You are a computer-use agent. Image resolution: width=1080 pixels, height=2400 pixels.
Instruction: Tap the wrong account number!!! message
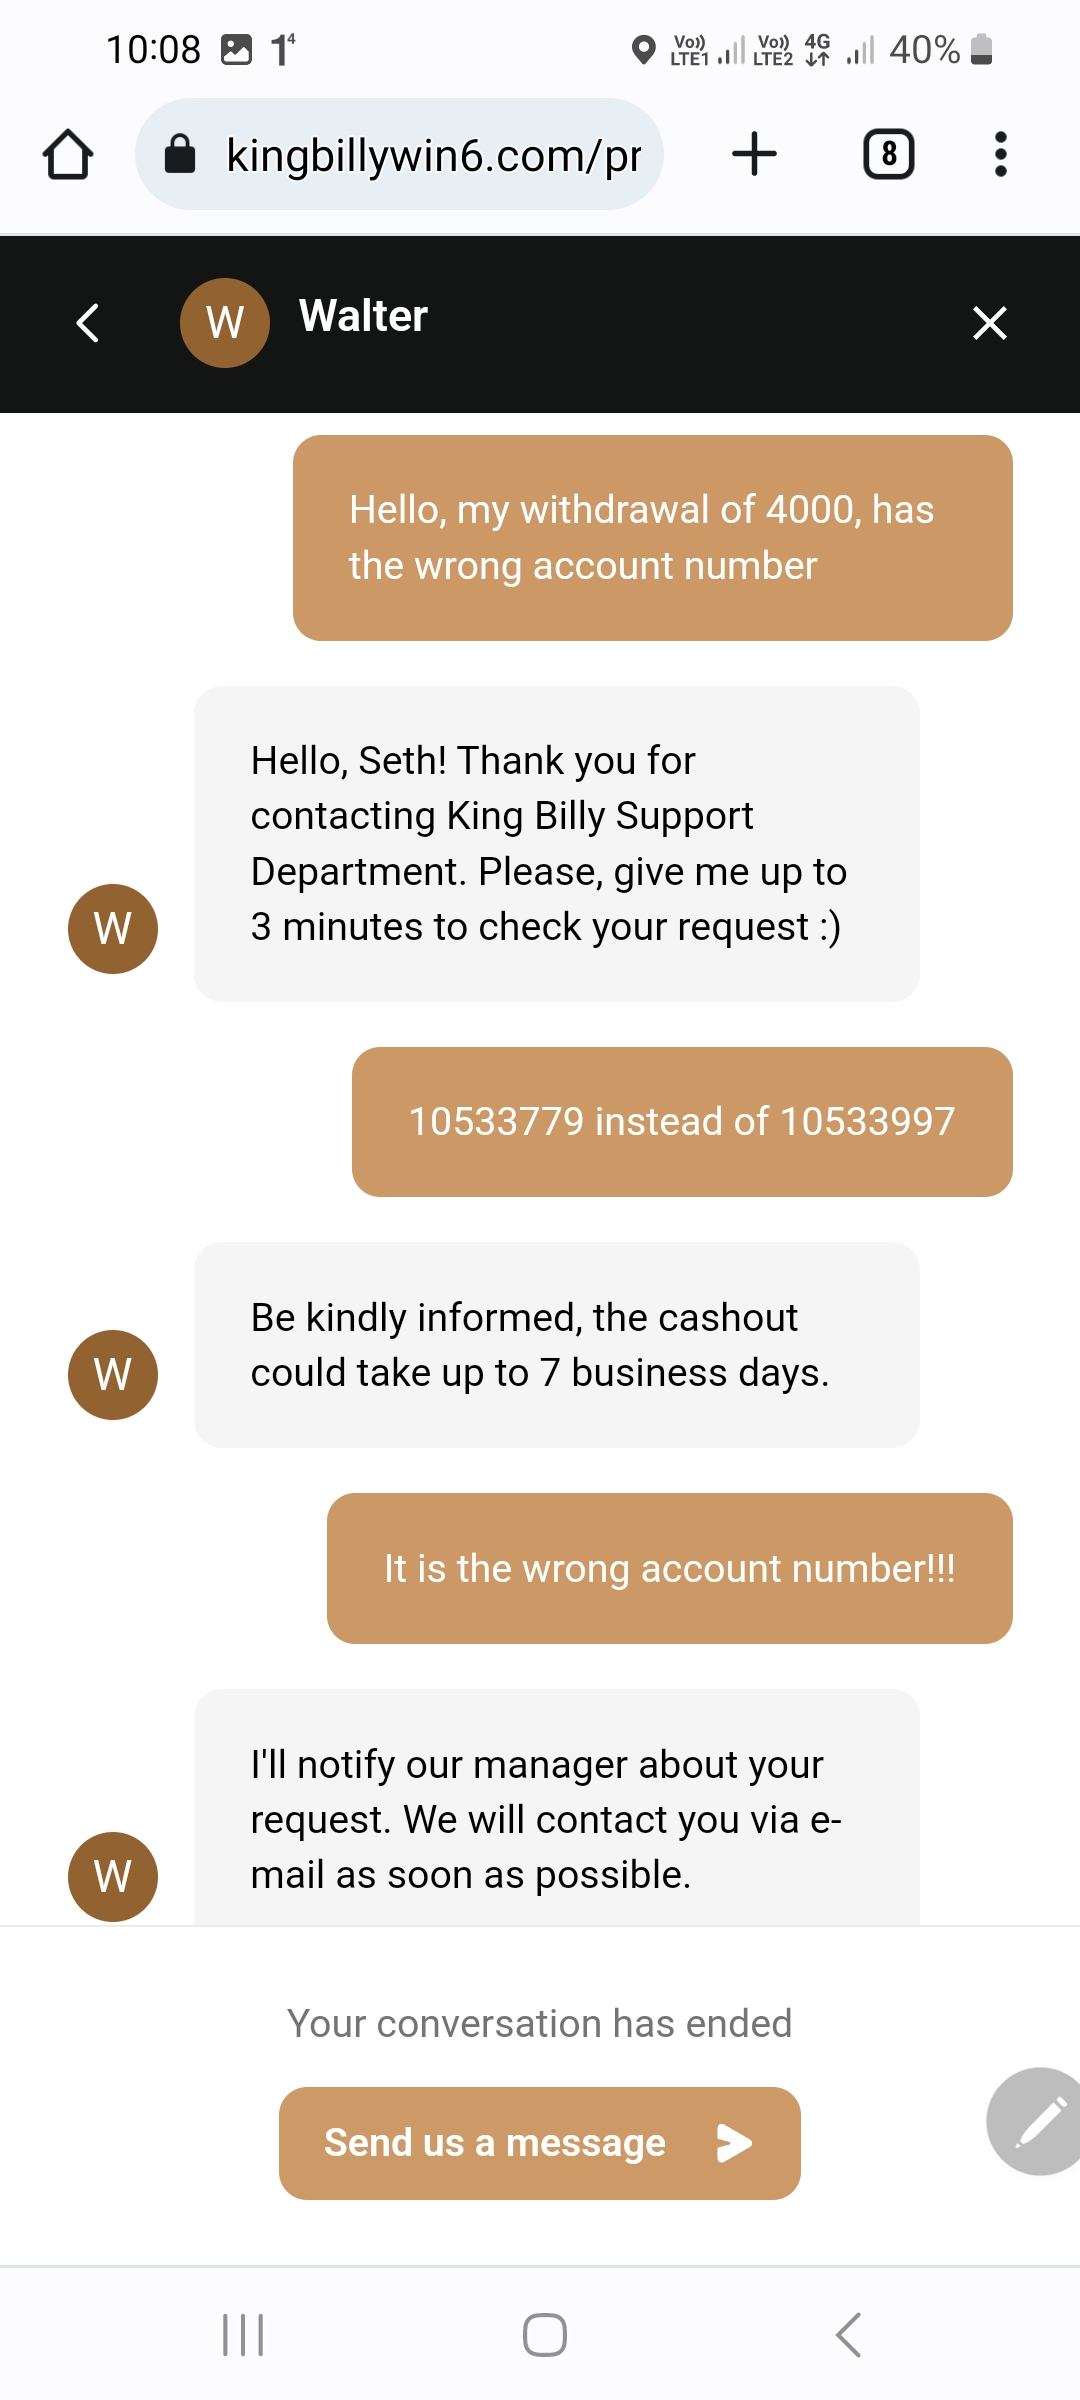tap(669, 1568)
